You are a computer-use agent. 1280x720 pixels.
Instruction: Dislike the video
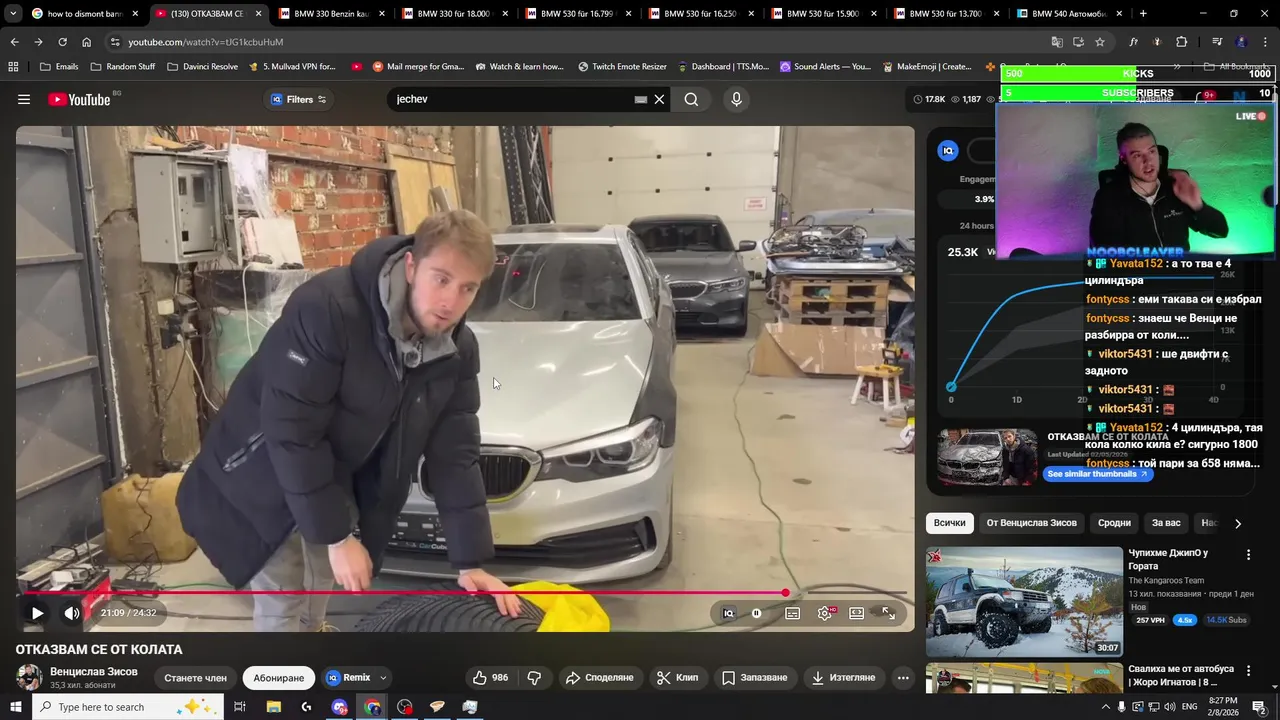[534, 677]
